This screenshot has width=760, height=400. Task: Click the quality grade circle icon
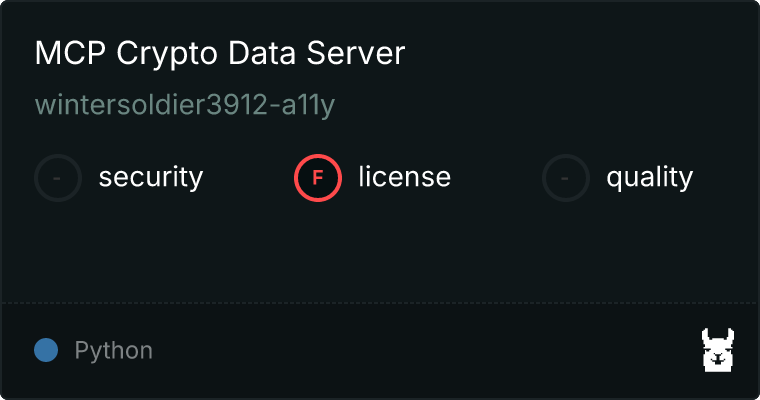point(566,178)
